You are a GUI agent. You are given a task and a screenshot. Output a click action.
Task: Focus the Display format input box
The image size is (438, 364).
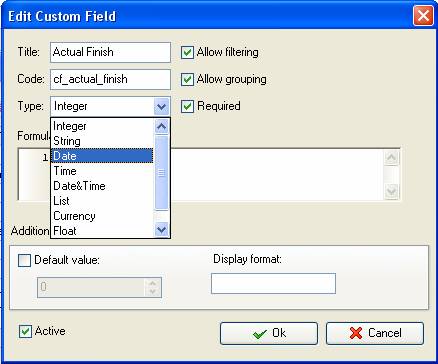[273, 284]
